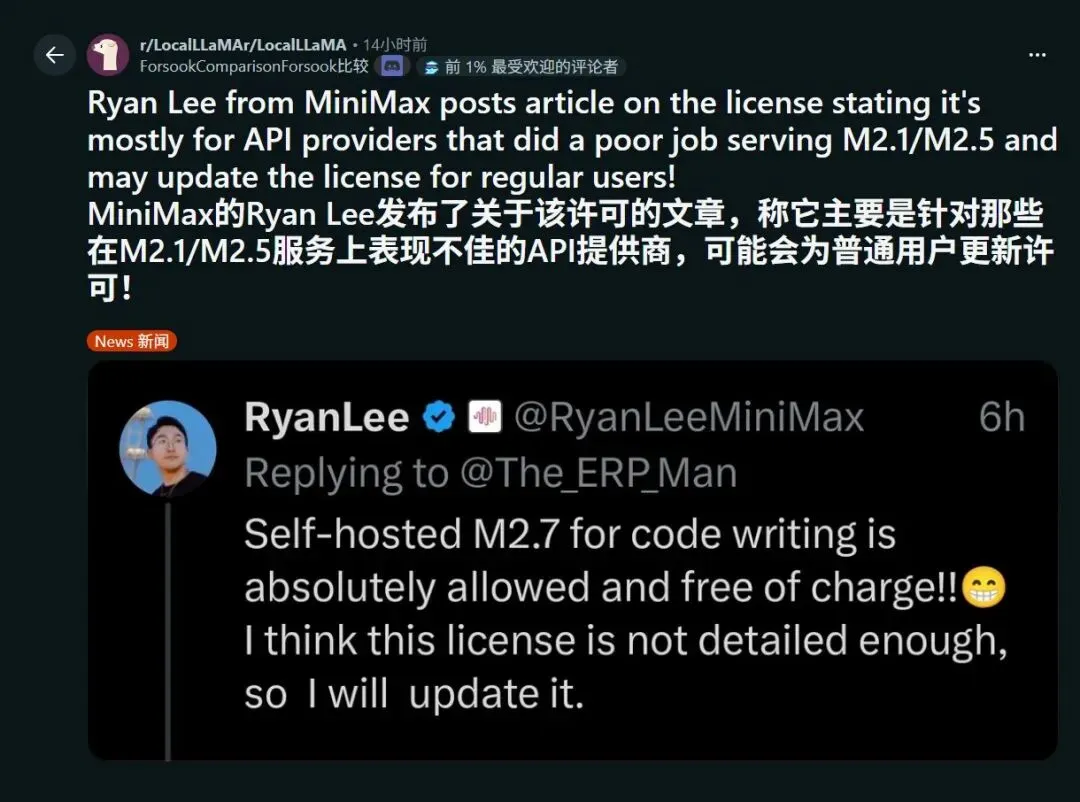Open the r/LocalLLaMA subreddit avatar
1080x802 pixels.
(108, 54)
